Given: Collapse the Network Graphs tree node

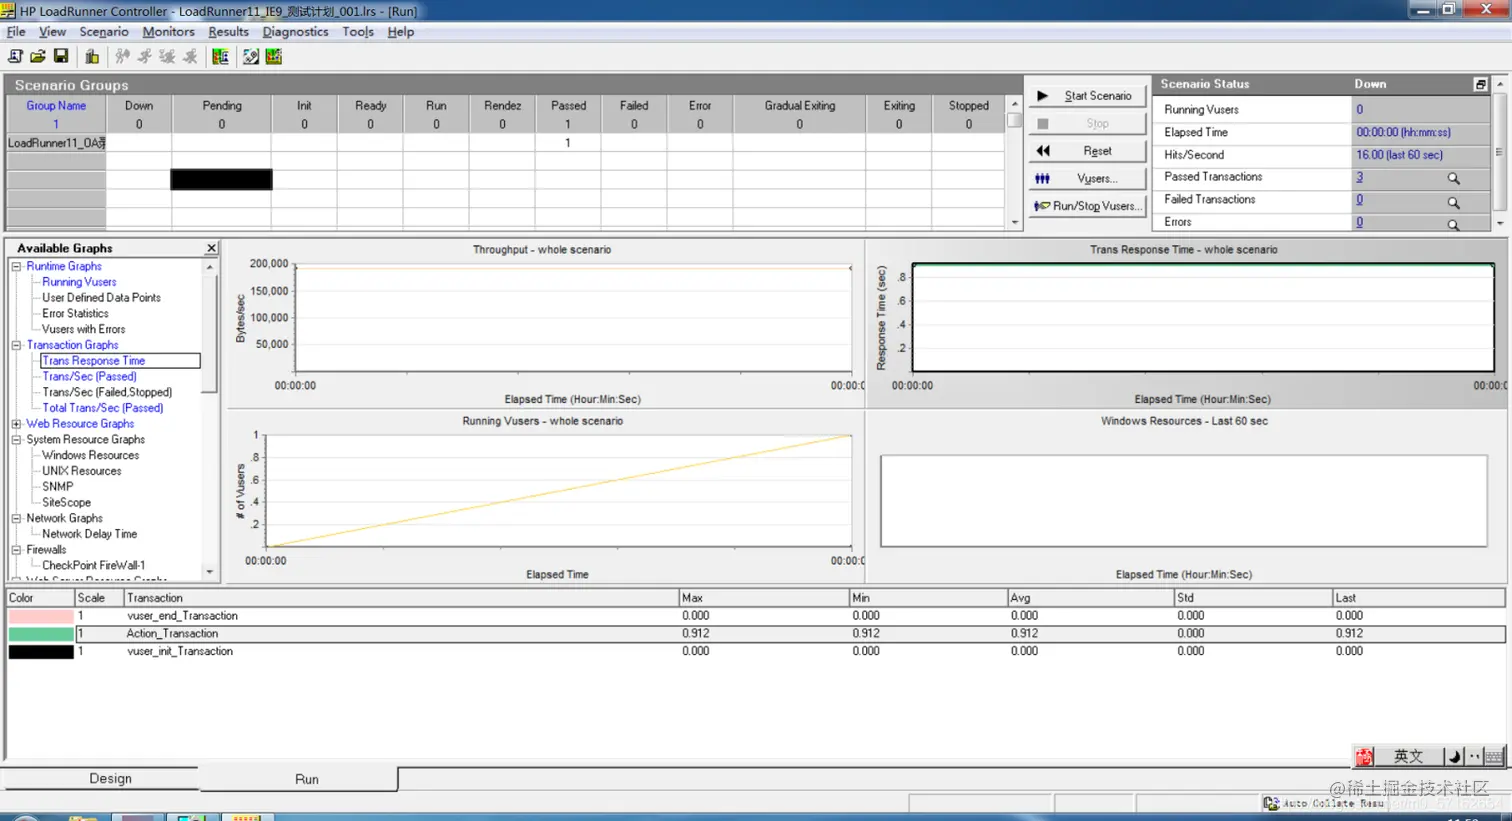Looking at the screenshot, I should (x=16, y=518).
